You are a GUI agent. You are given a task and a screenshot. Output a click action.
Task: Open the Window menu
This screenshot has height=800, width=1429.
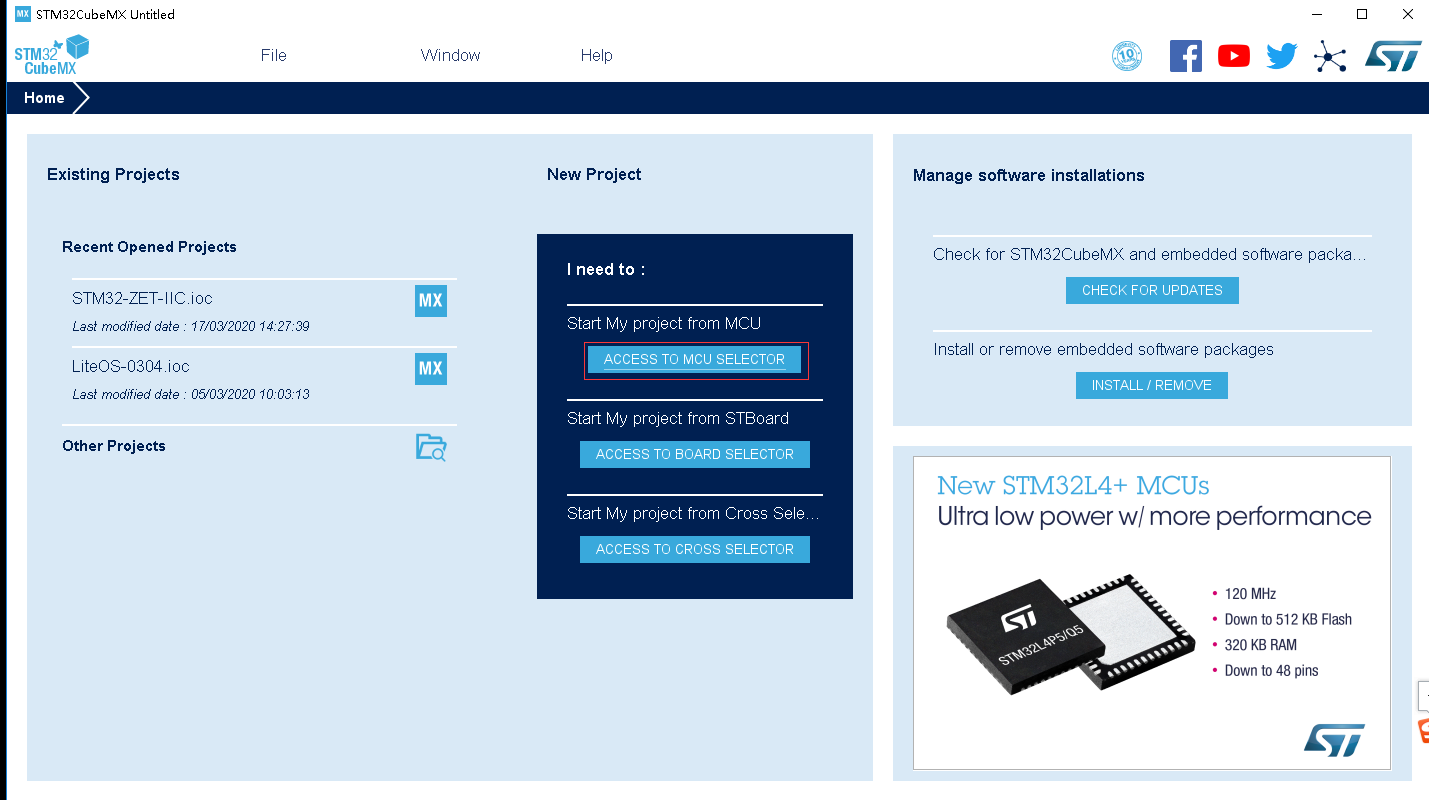(x=450, y=55)
